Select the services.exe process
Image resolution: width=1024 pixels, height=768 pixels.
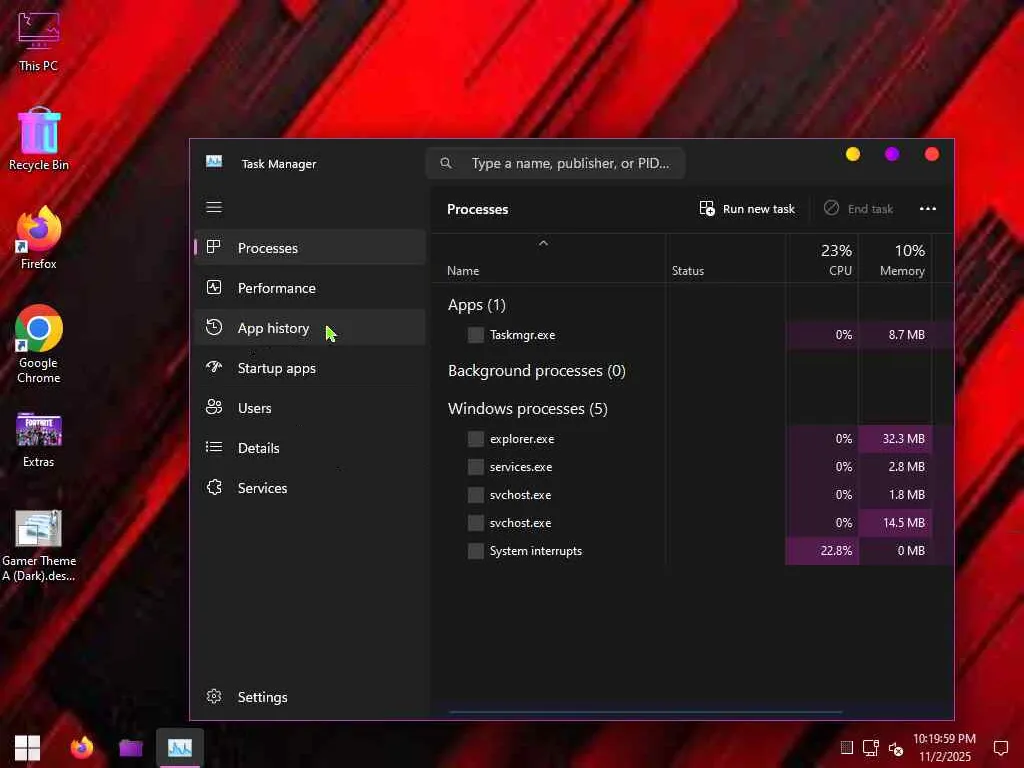tap(692, 467)
